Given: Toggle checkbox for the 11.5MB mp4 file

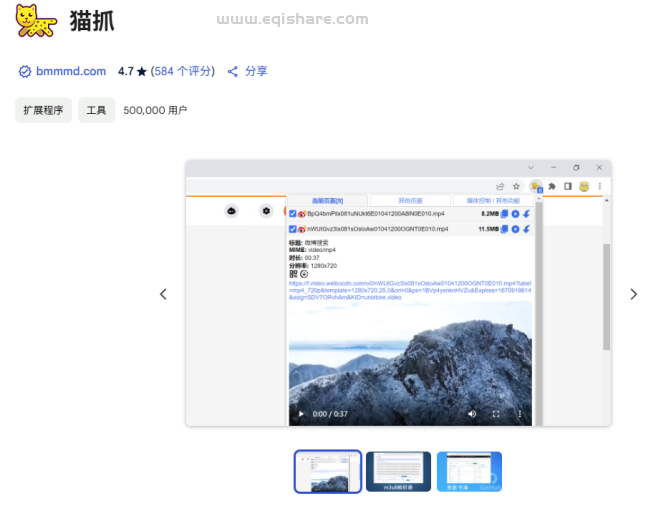Looking at the screenshot, I should click(293, 229).
